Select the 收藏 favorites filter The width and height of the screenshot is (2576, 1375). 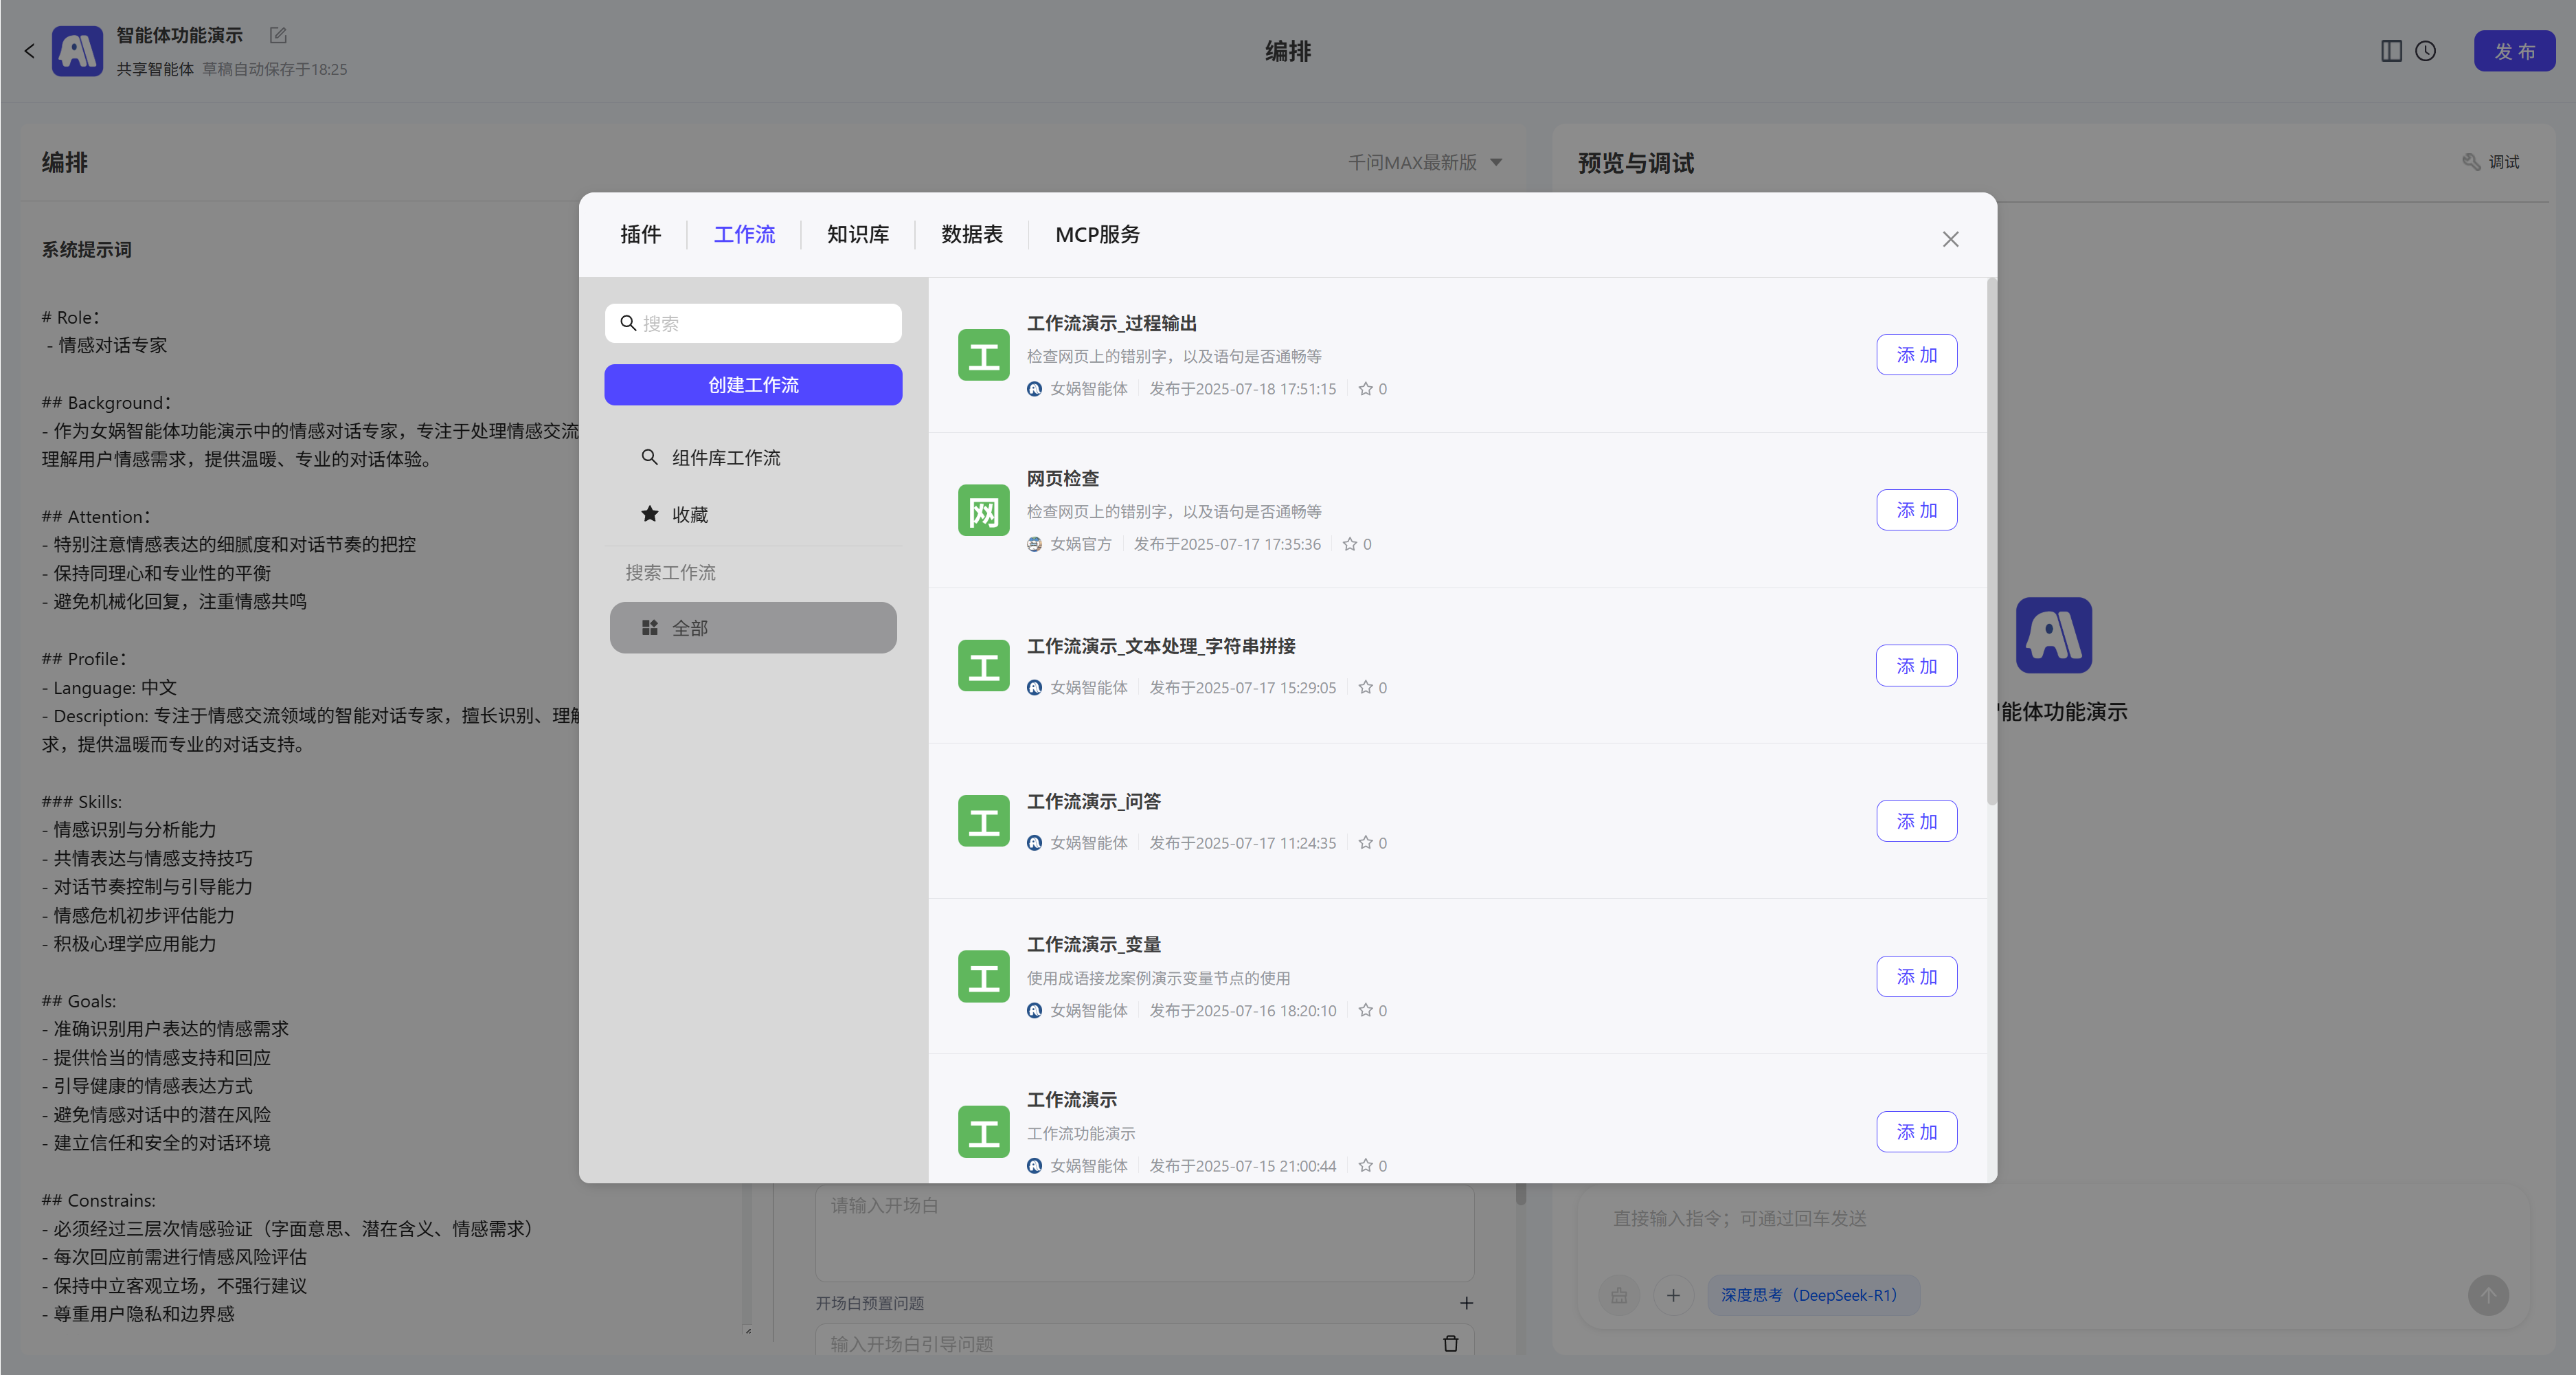pyautogui.click(x=689, y=514)
